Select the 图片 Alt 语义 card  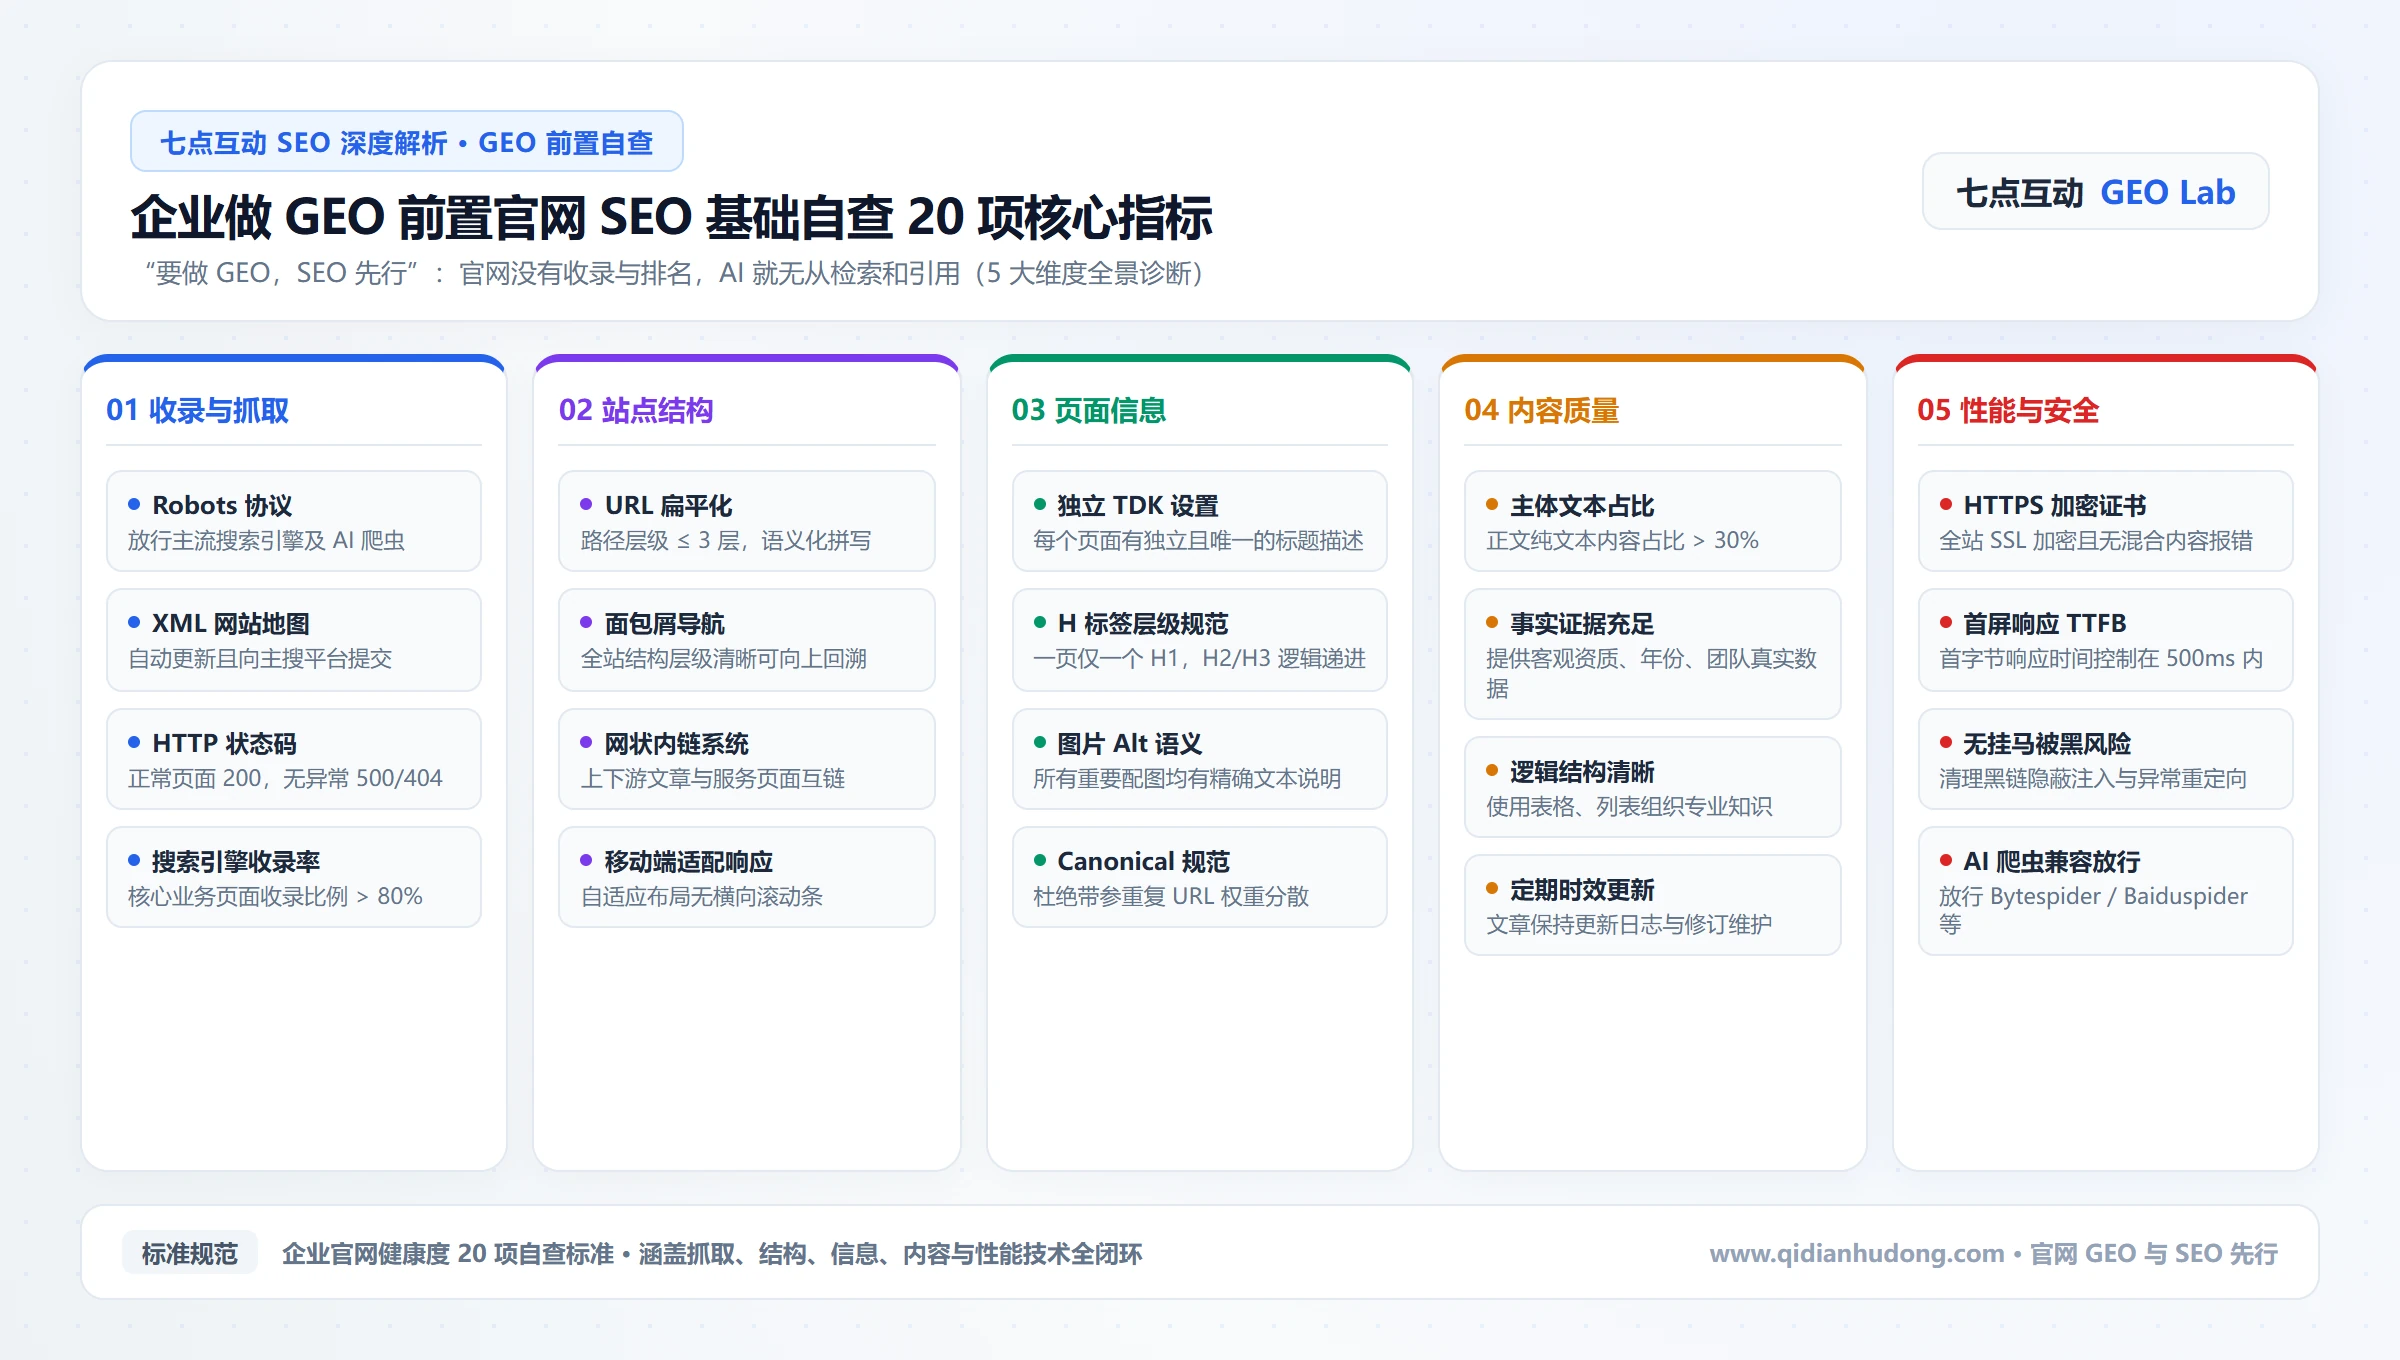pos(1200,759)
